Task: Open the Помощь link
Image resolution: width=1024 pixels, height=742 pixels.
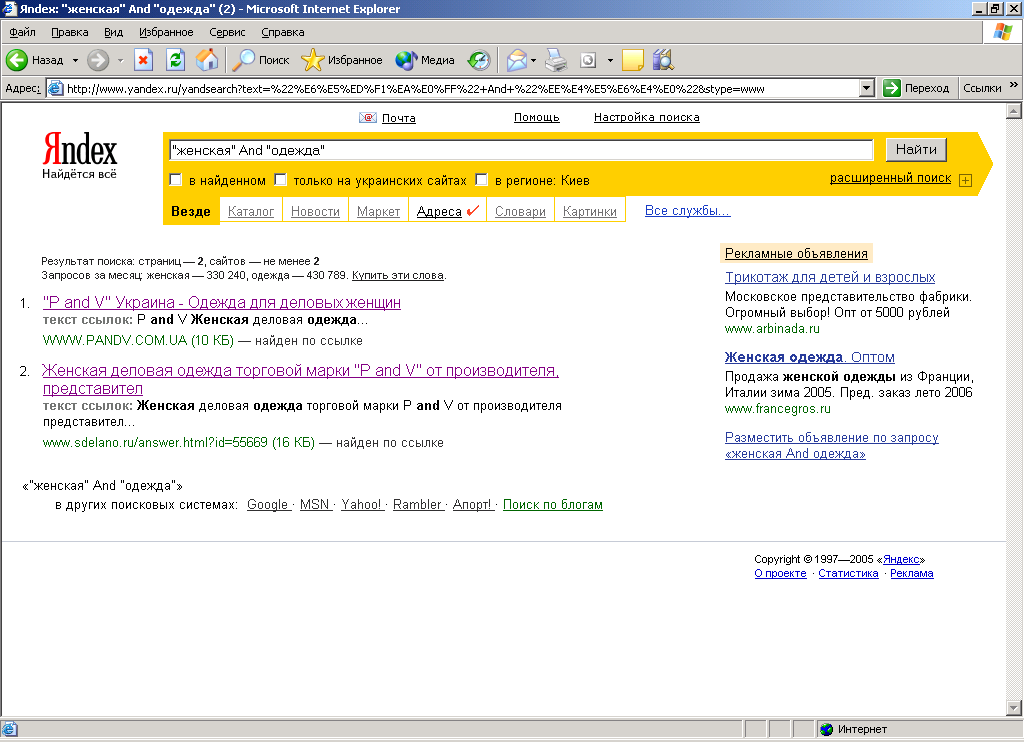Action: point(536,117)
